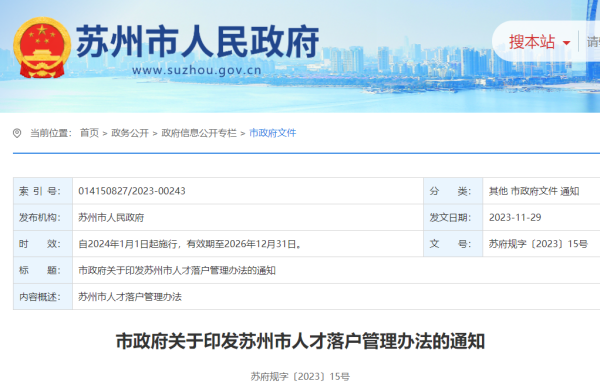Viewport: 600px width, 391px height.
Task: Click the 内容概述 label cell
Action: point(43,297)
